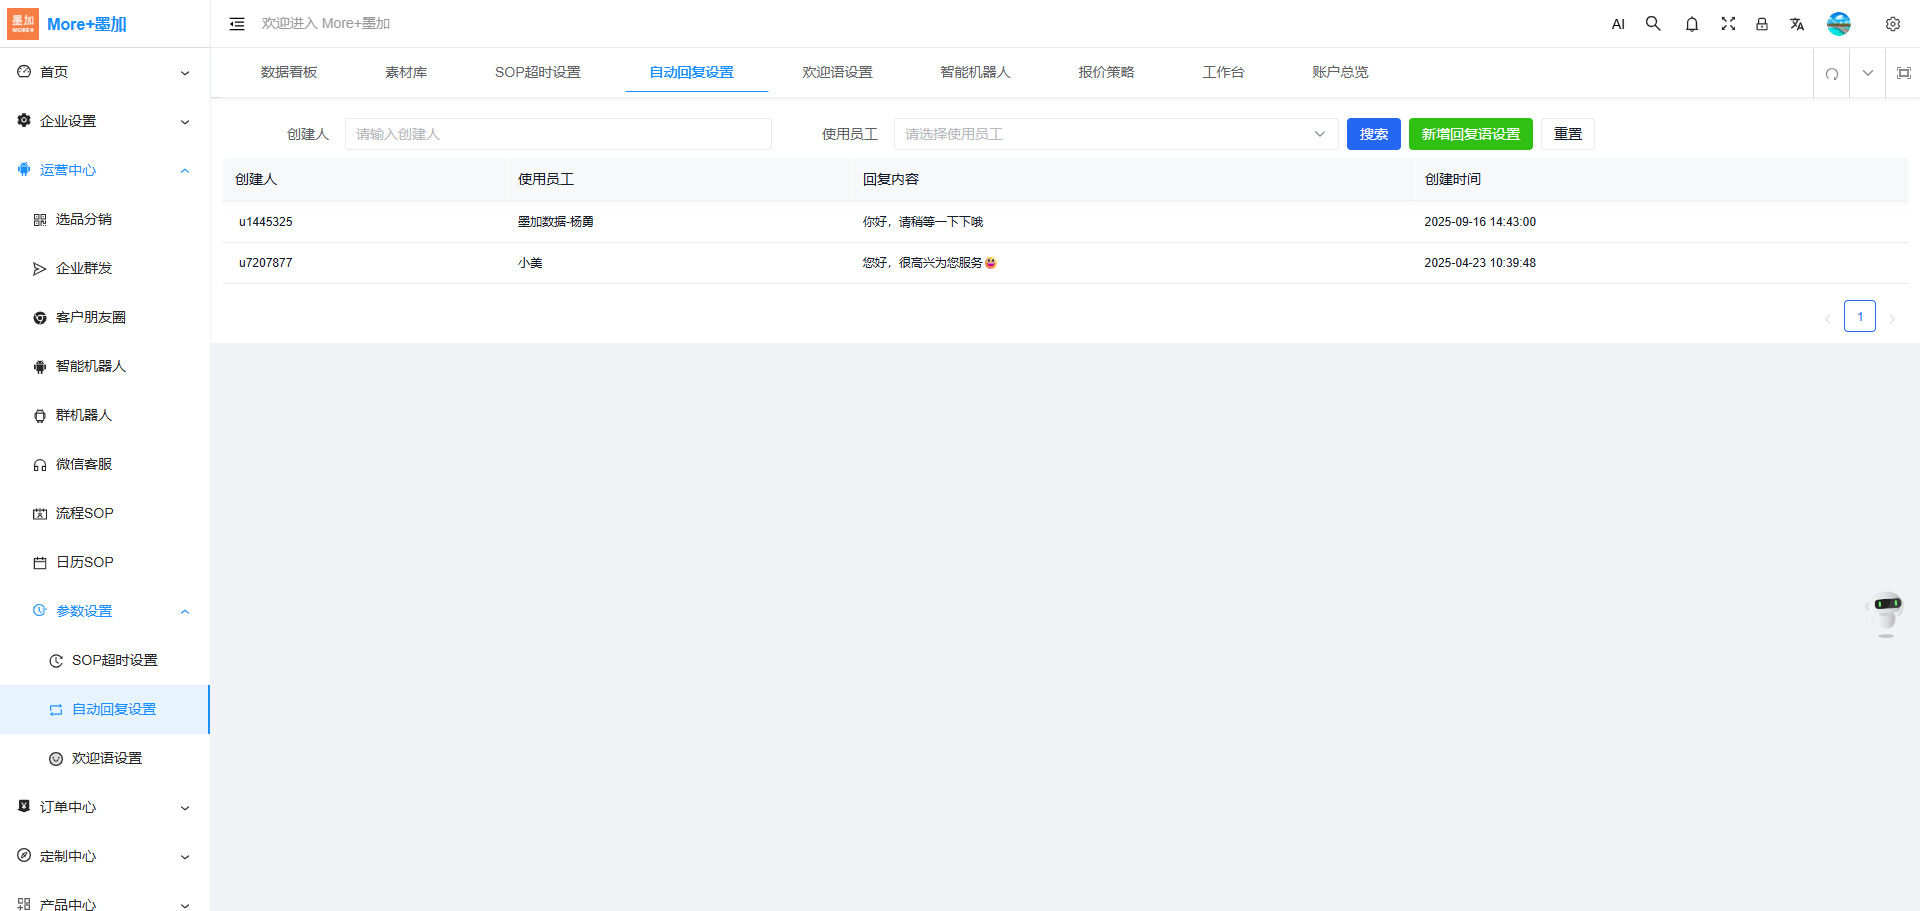Open the language translation icon
1920x911 pixels.
(1797, 24)
